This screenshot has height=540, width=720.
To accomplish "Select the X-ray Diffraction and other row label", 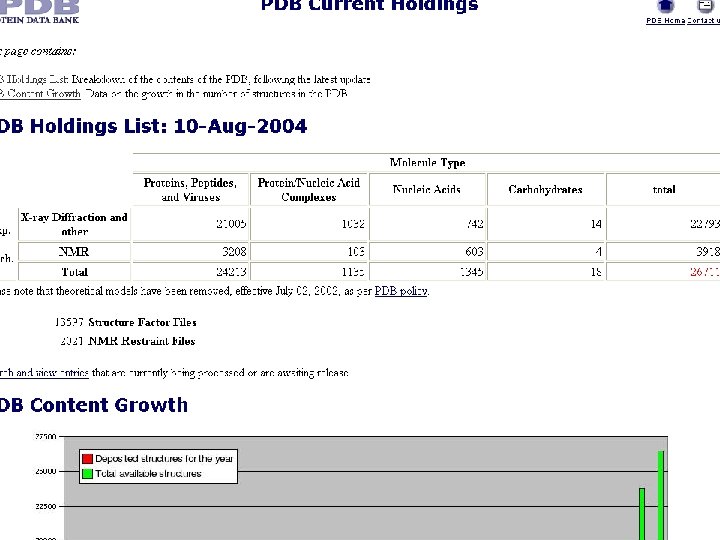I will 74,224.
